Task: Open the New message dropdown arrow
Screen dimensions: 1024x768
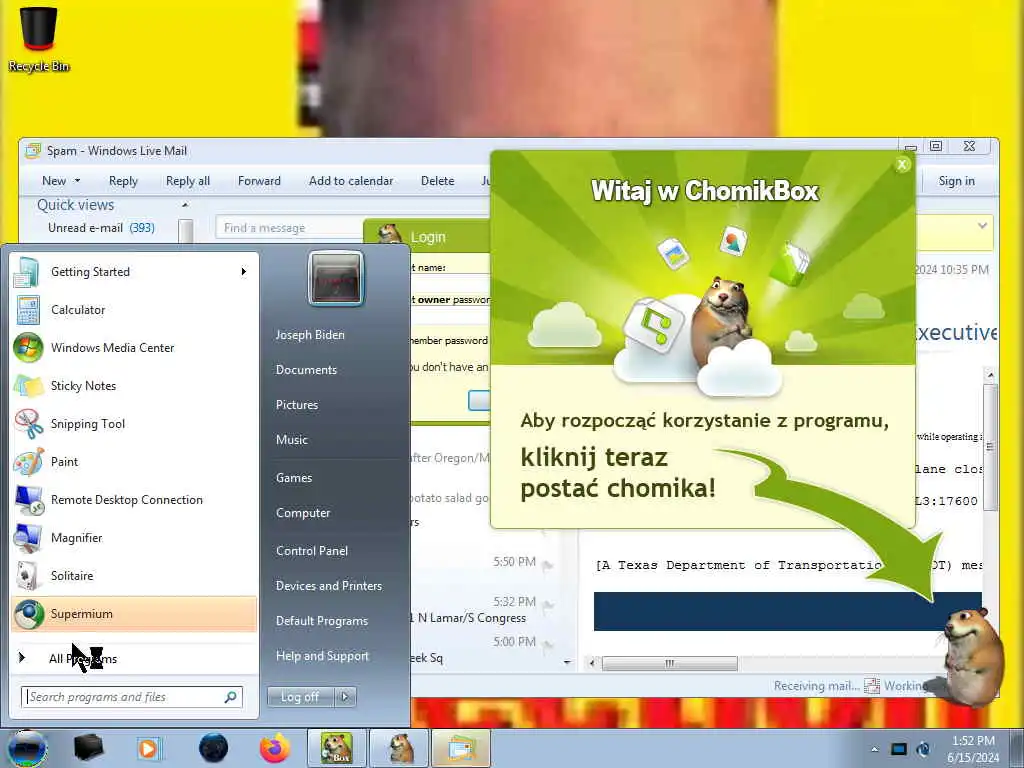Action: 77,181
